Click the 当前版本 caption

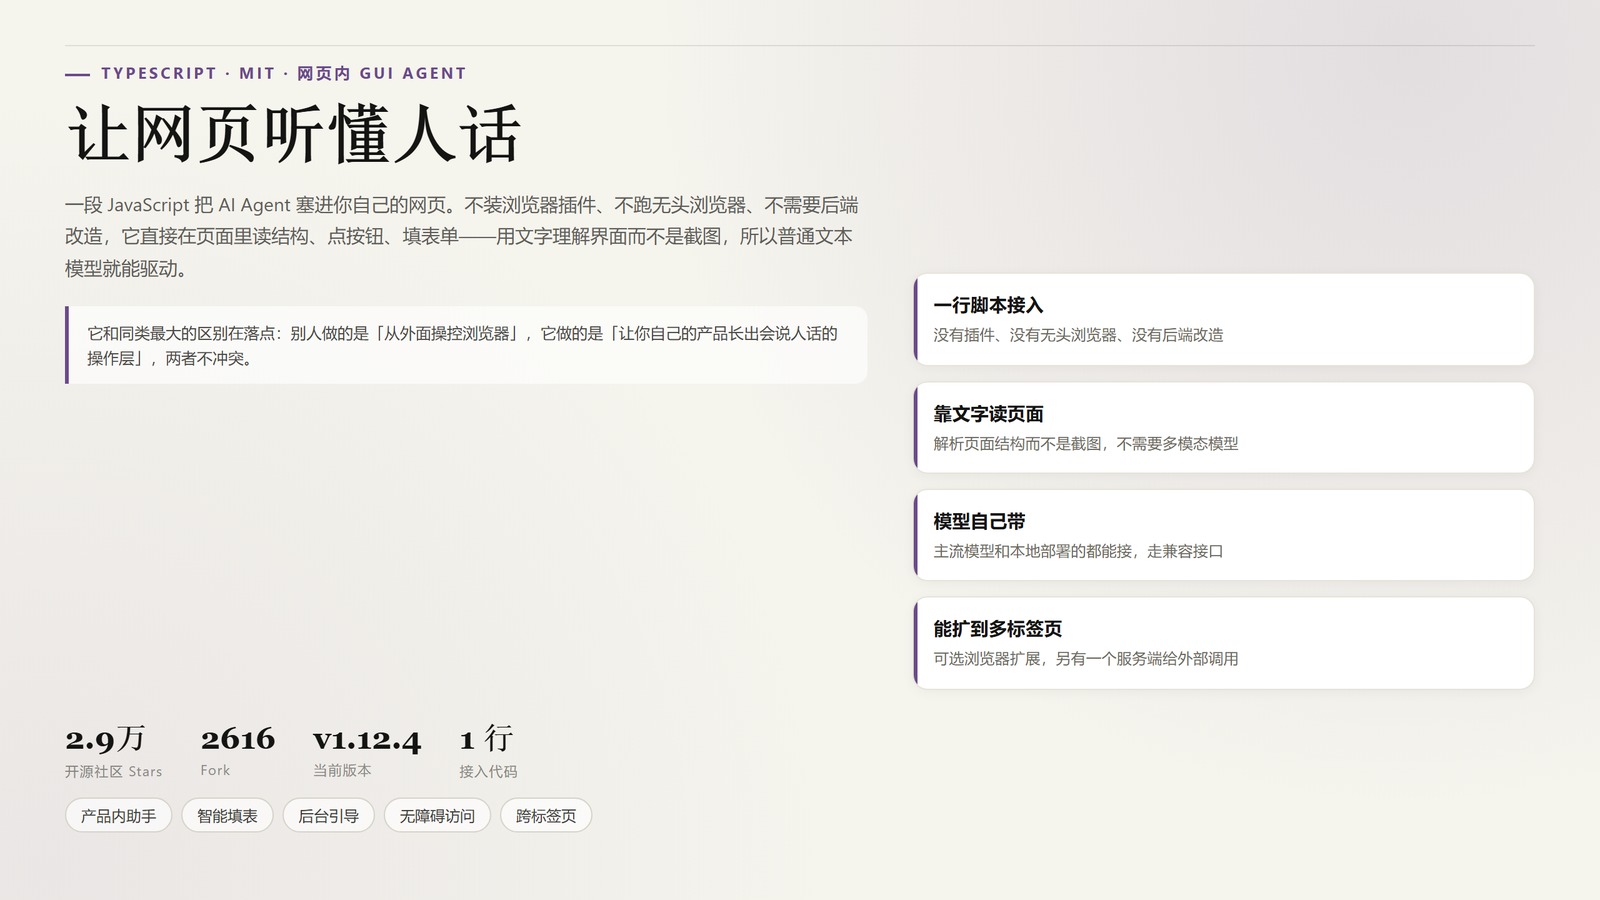(342, 771)
